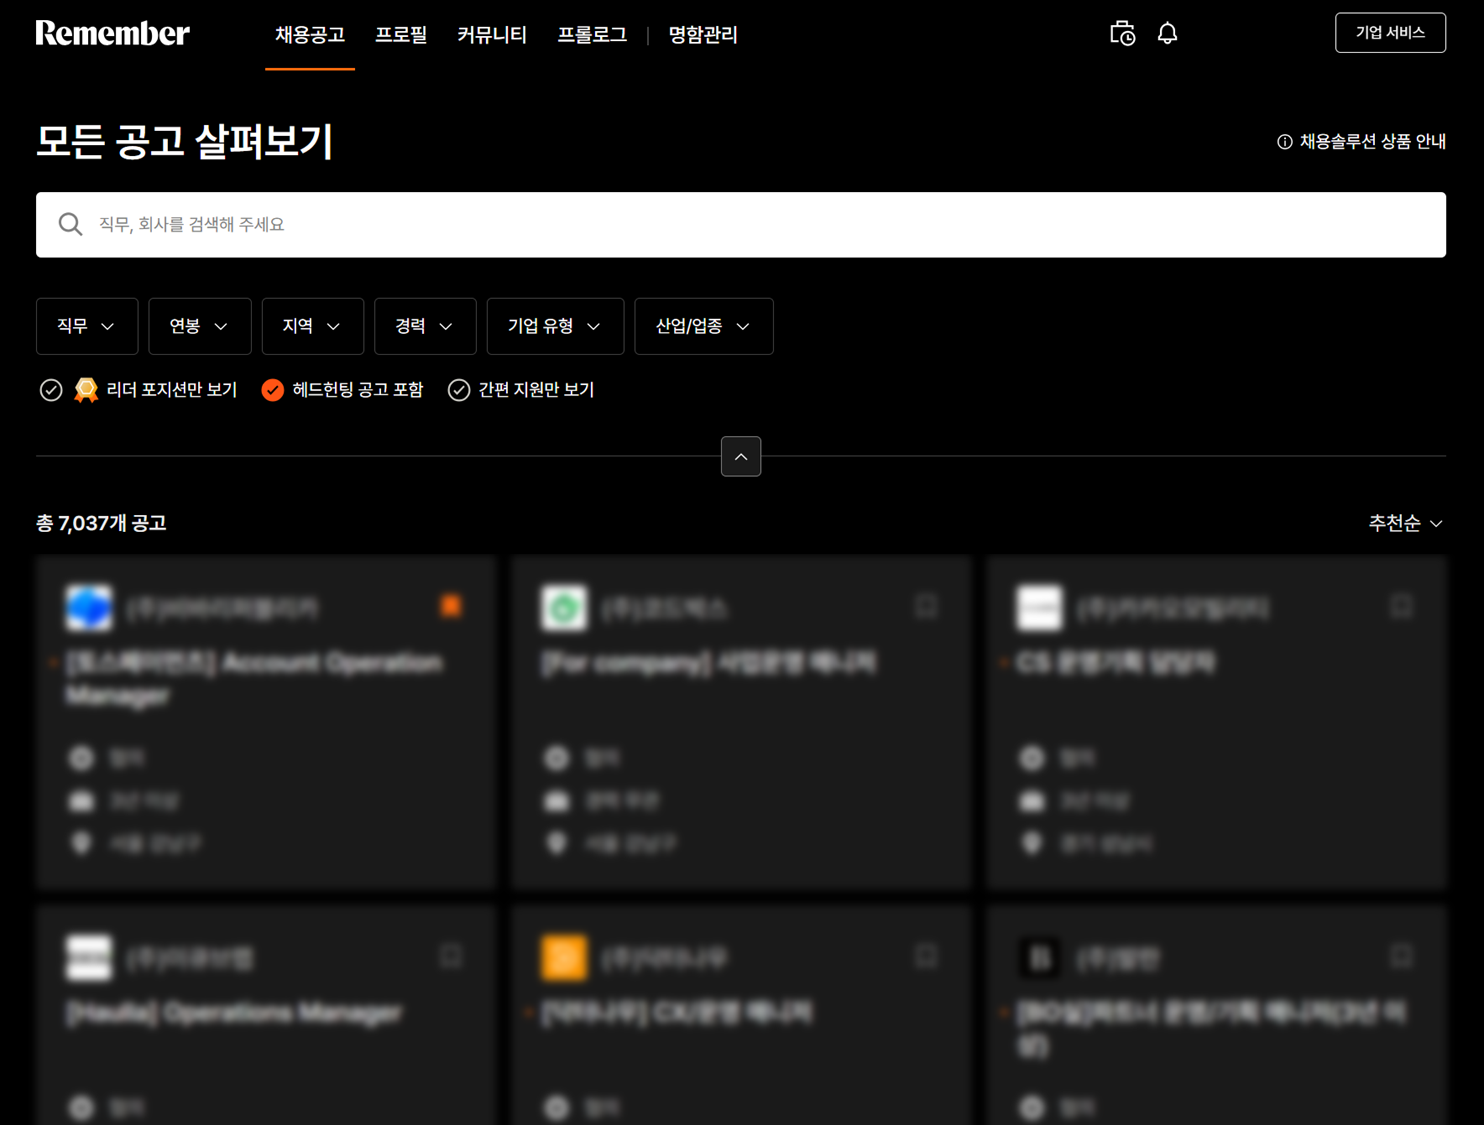
Task: Click orange company logo on CX/운영 매니저 card
Action: click(564, 958)
